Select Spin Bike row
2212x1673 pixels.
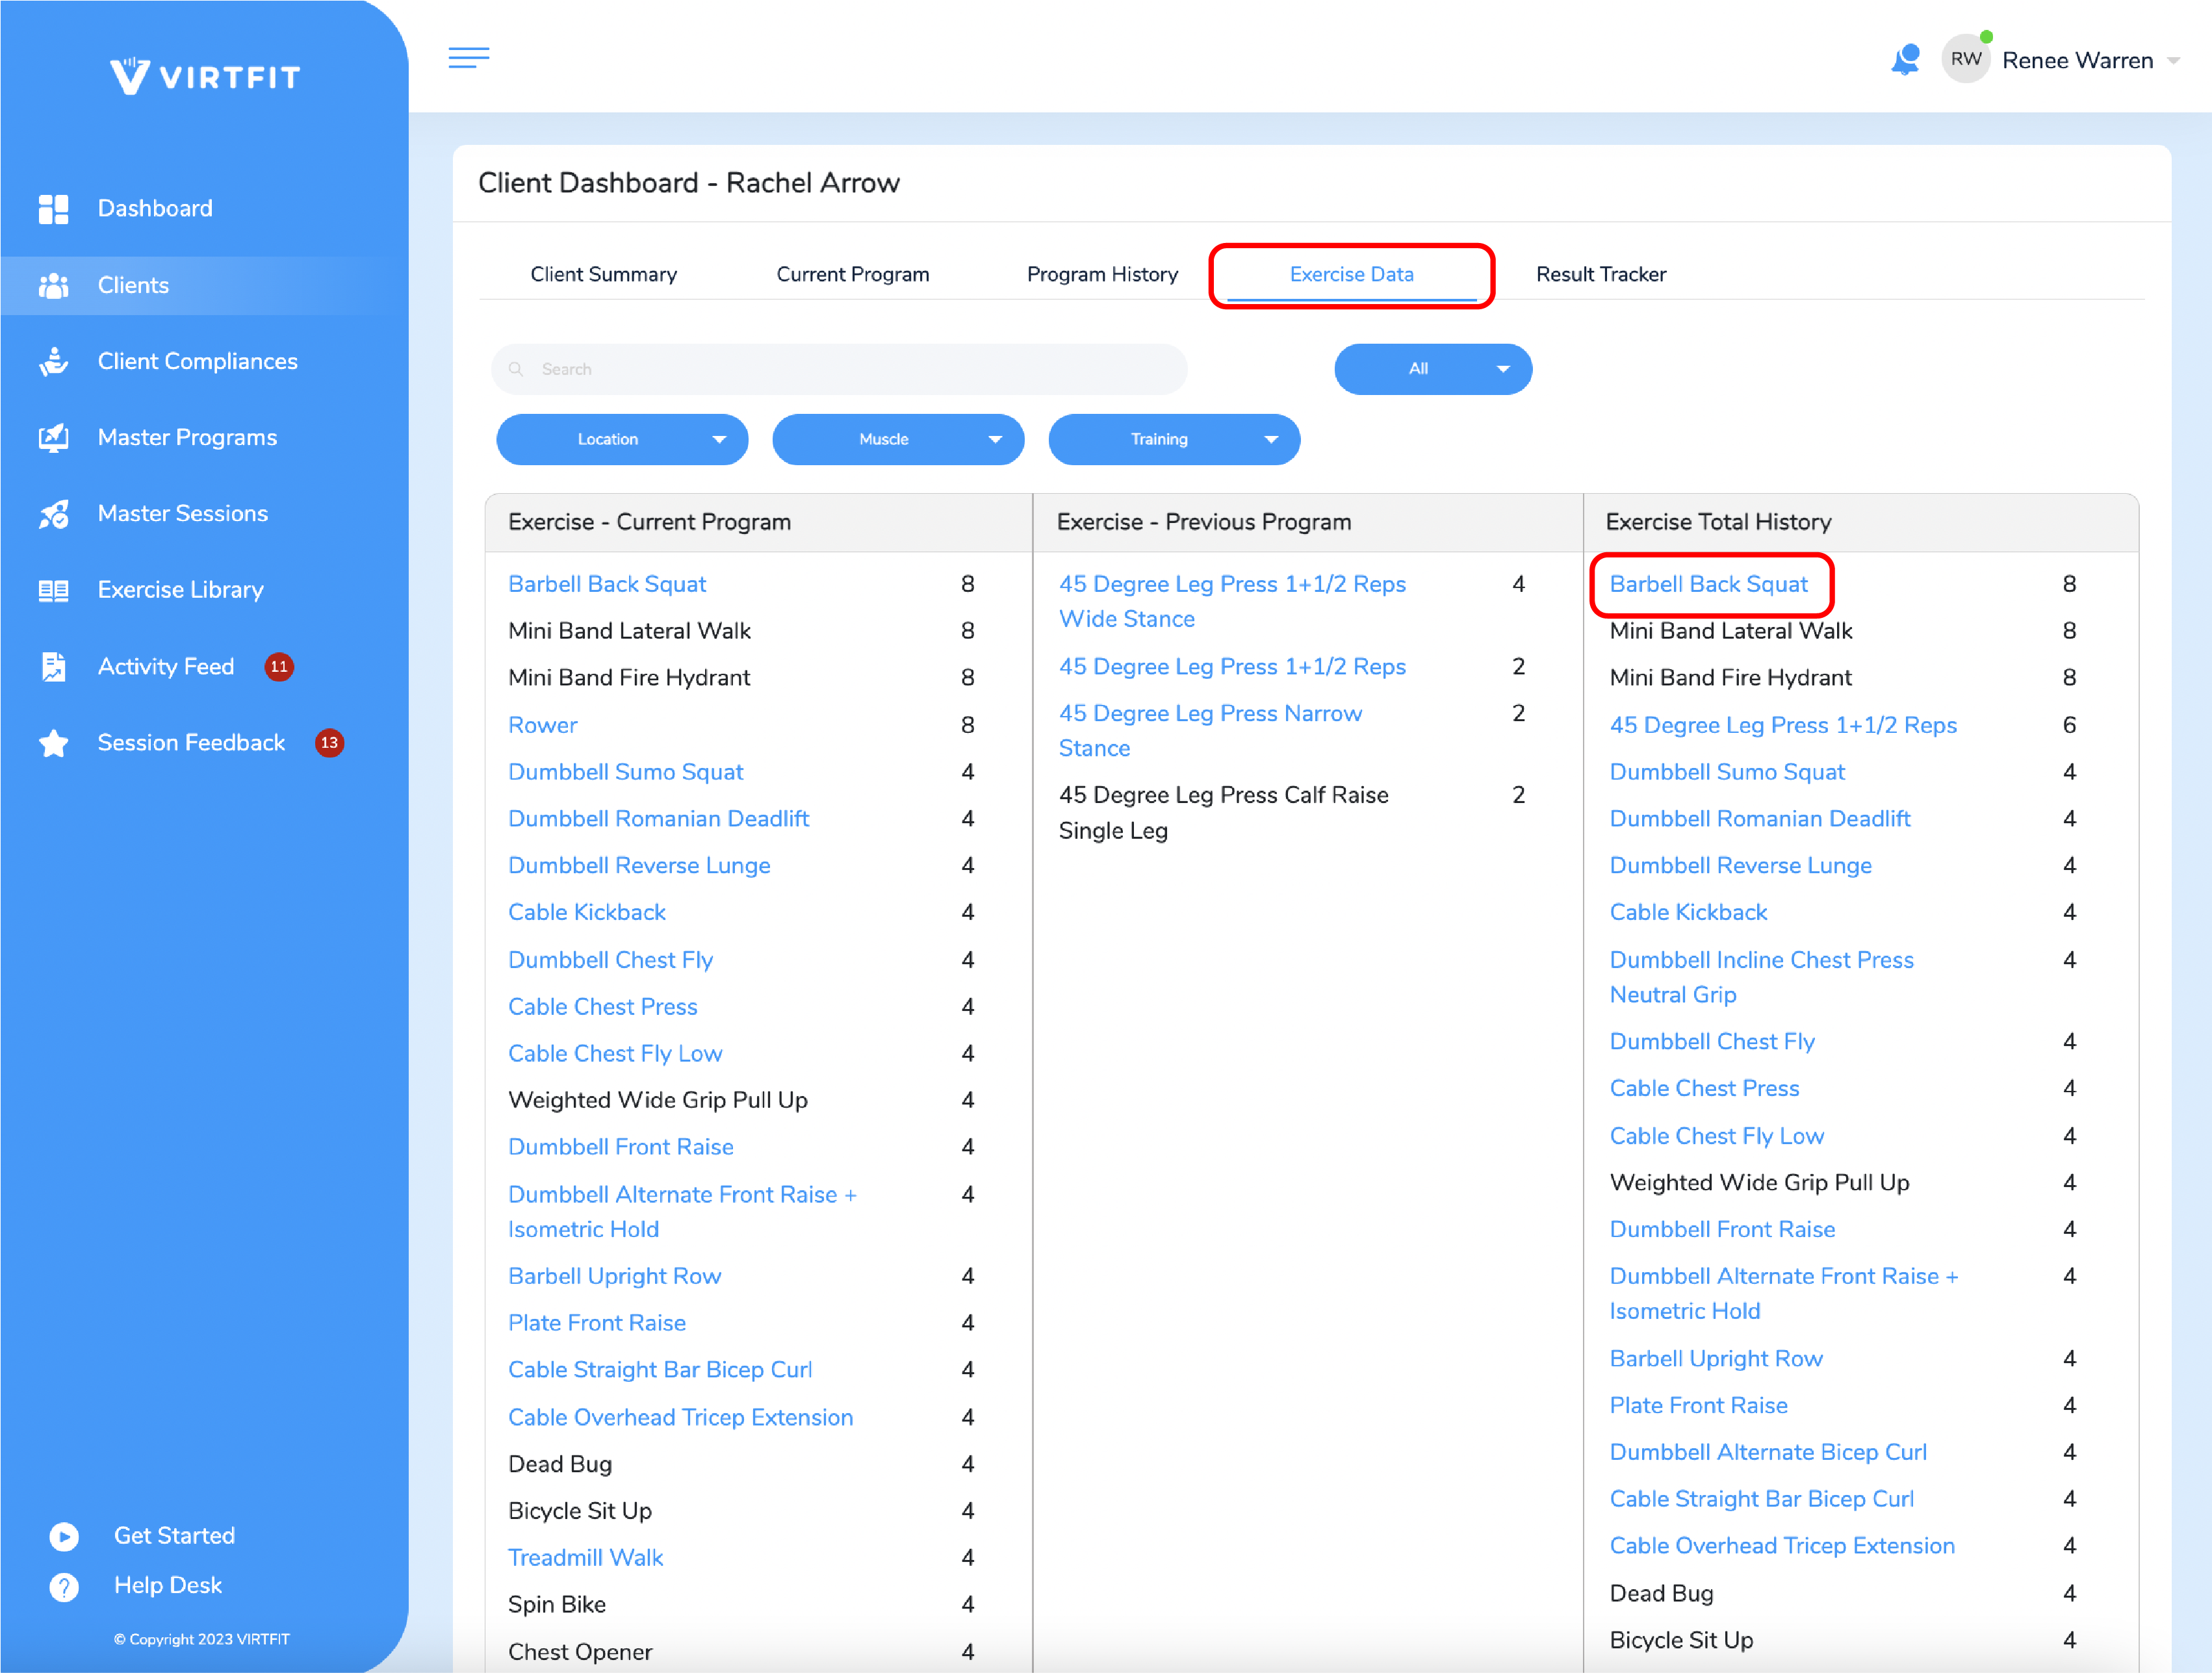(x=557, y=1605)
